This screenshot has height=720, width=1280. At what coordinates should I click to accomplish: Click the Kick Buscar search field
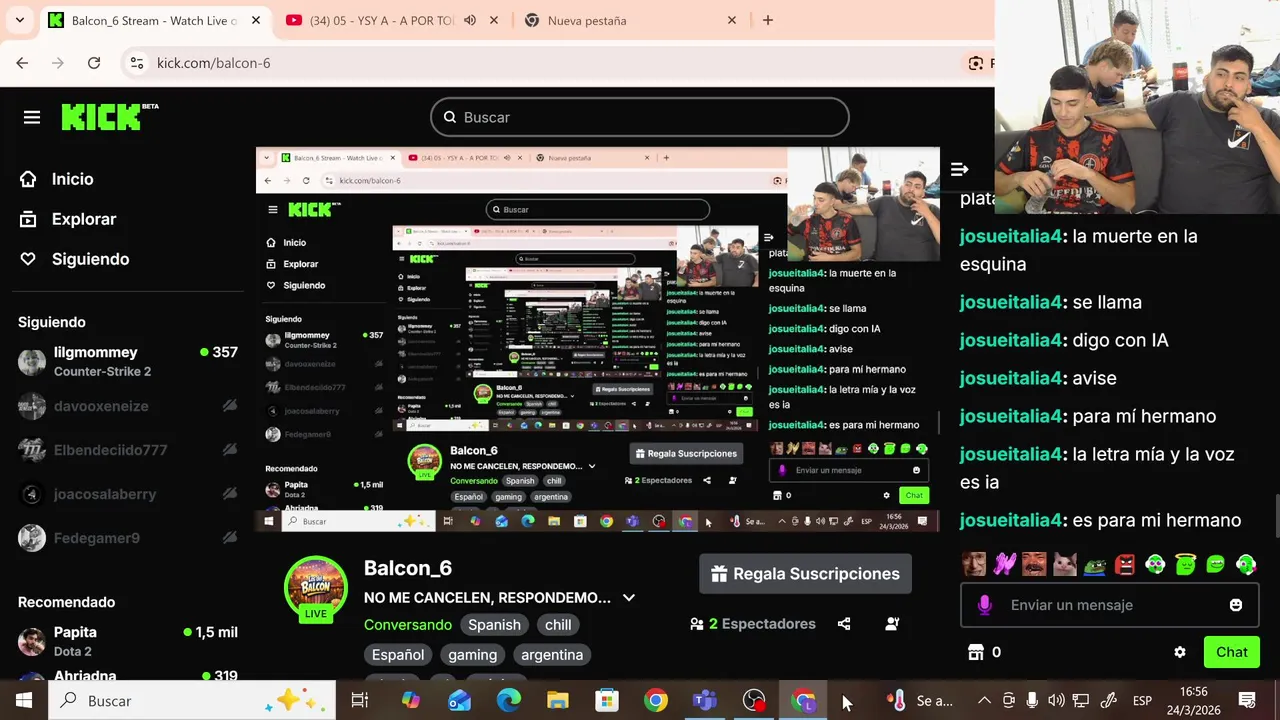click(x=640, y=117)
